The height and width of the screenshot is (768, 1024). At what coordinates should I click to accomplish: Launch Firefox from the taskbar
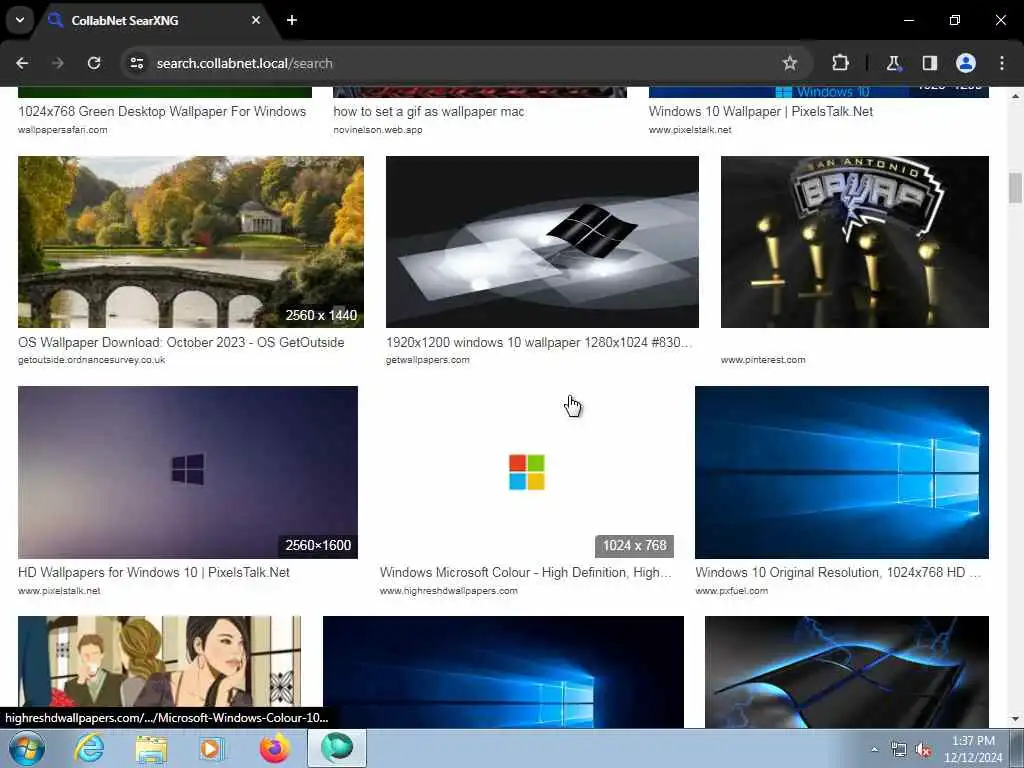click(x=274, y=748)
